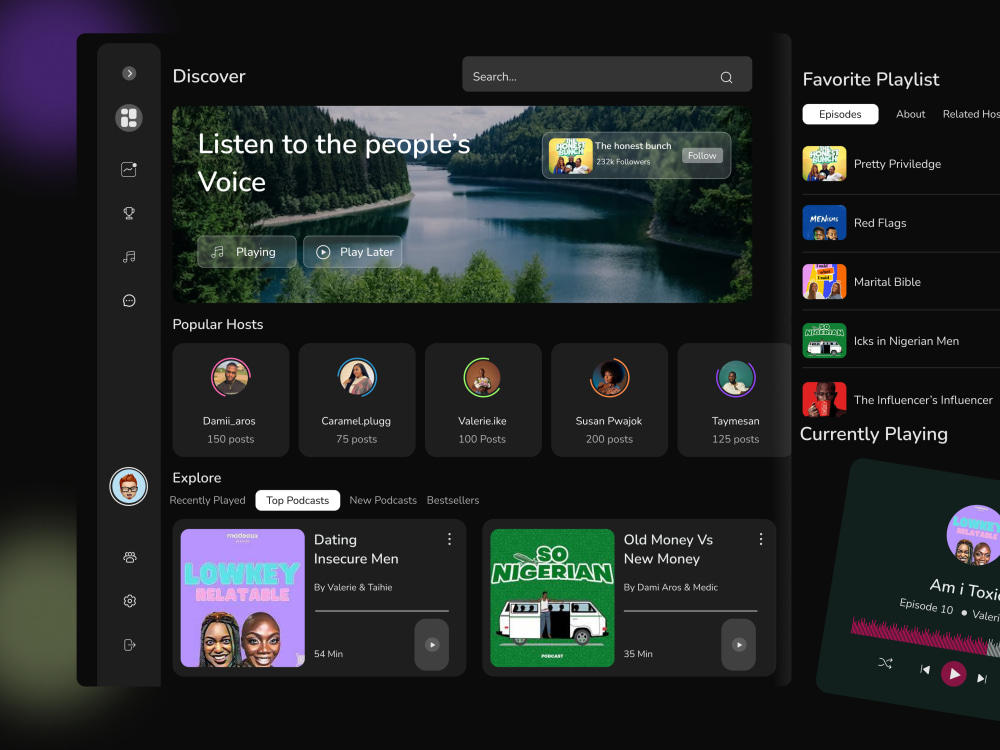Open the dashboard grid icon in sidebar
Screen dimensions: 1000x750
coord(129,118)
